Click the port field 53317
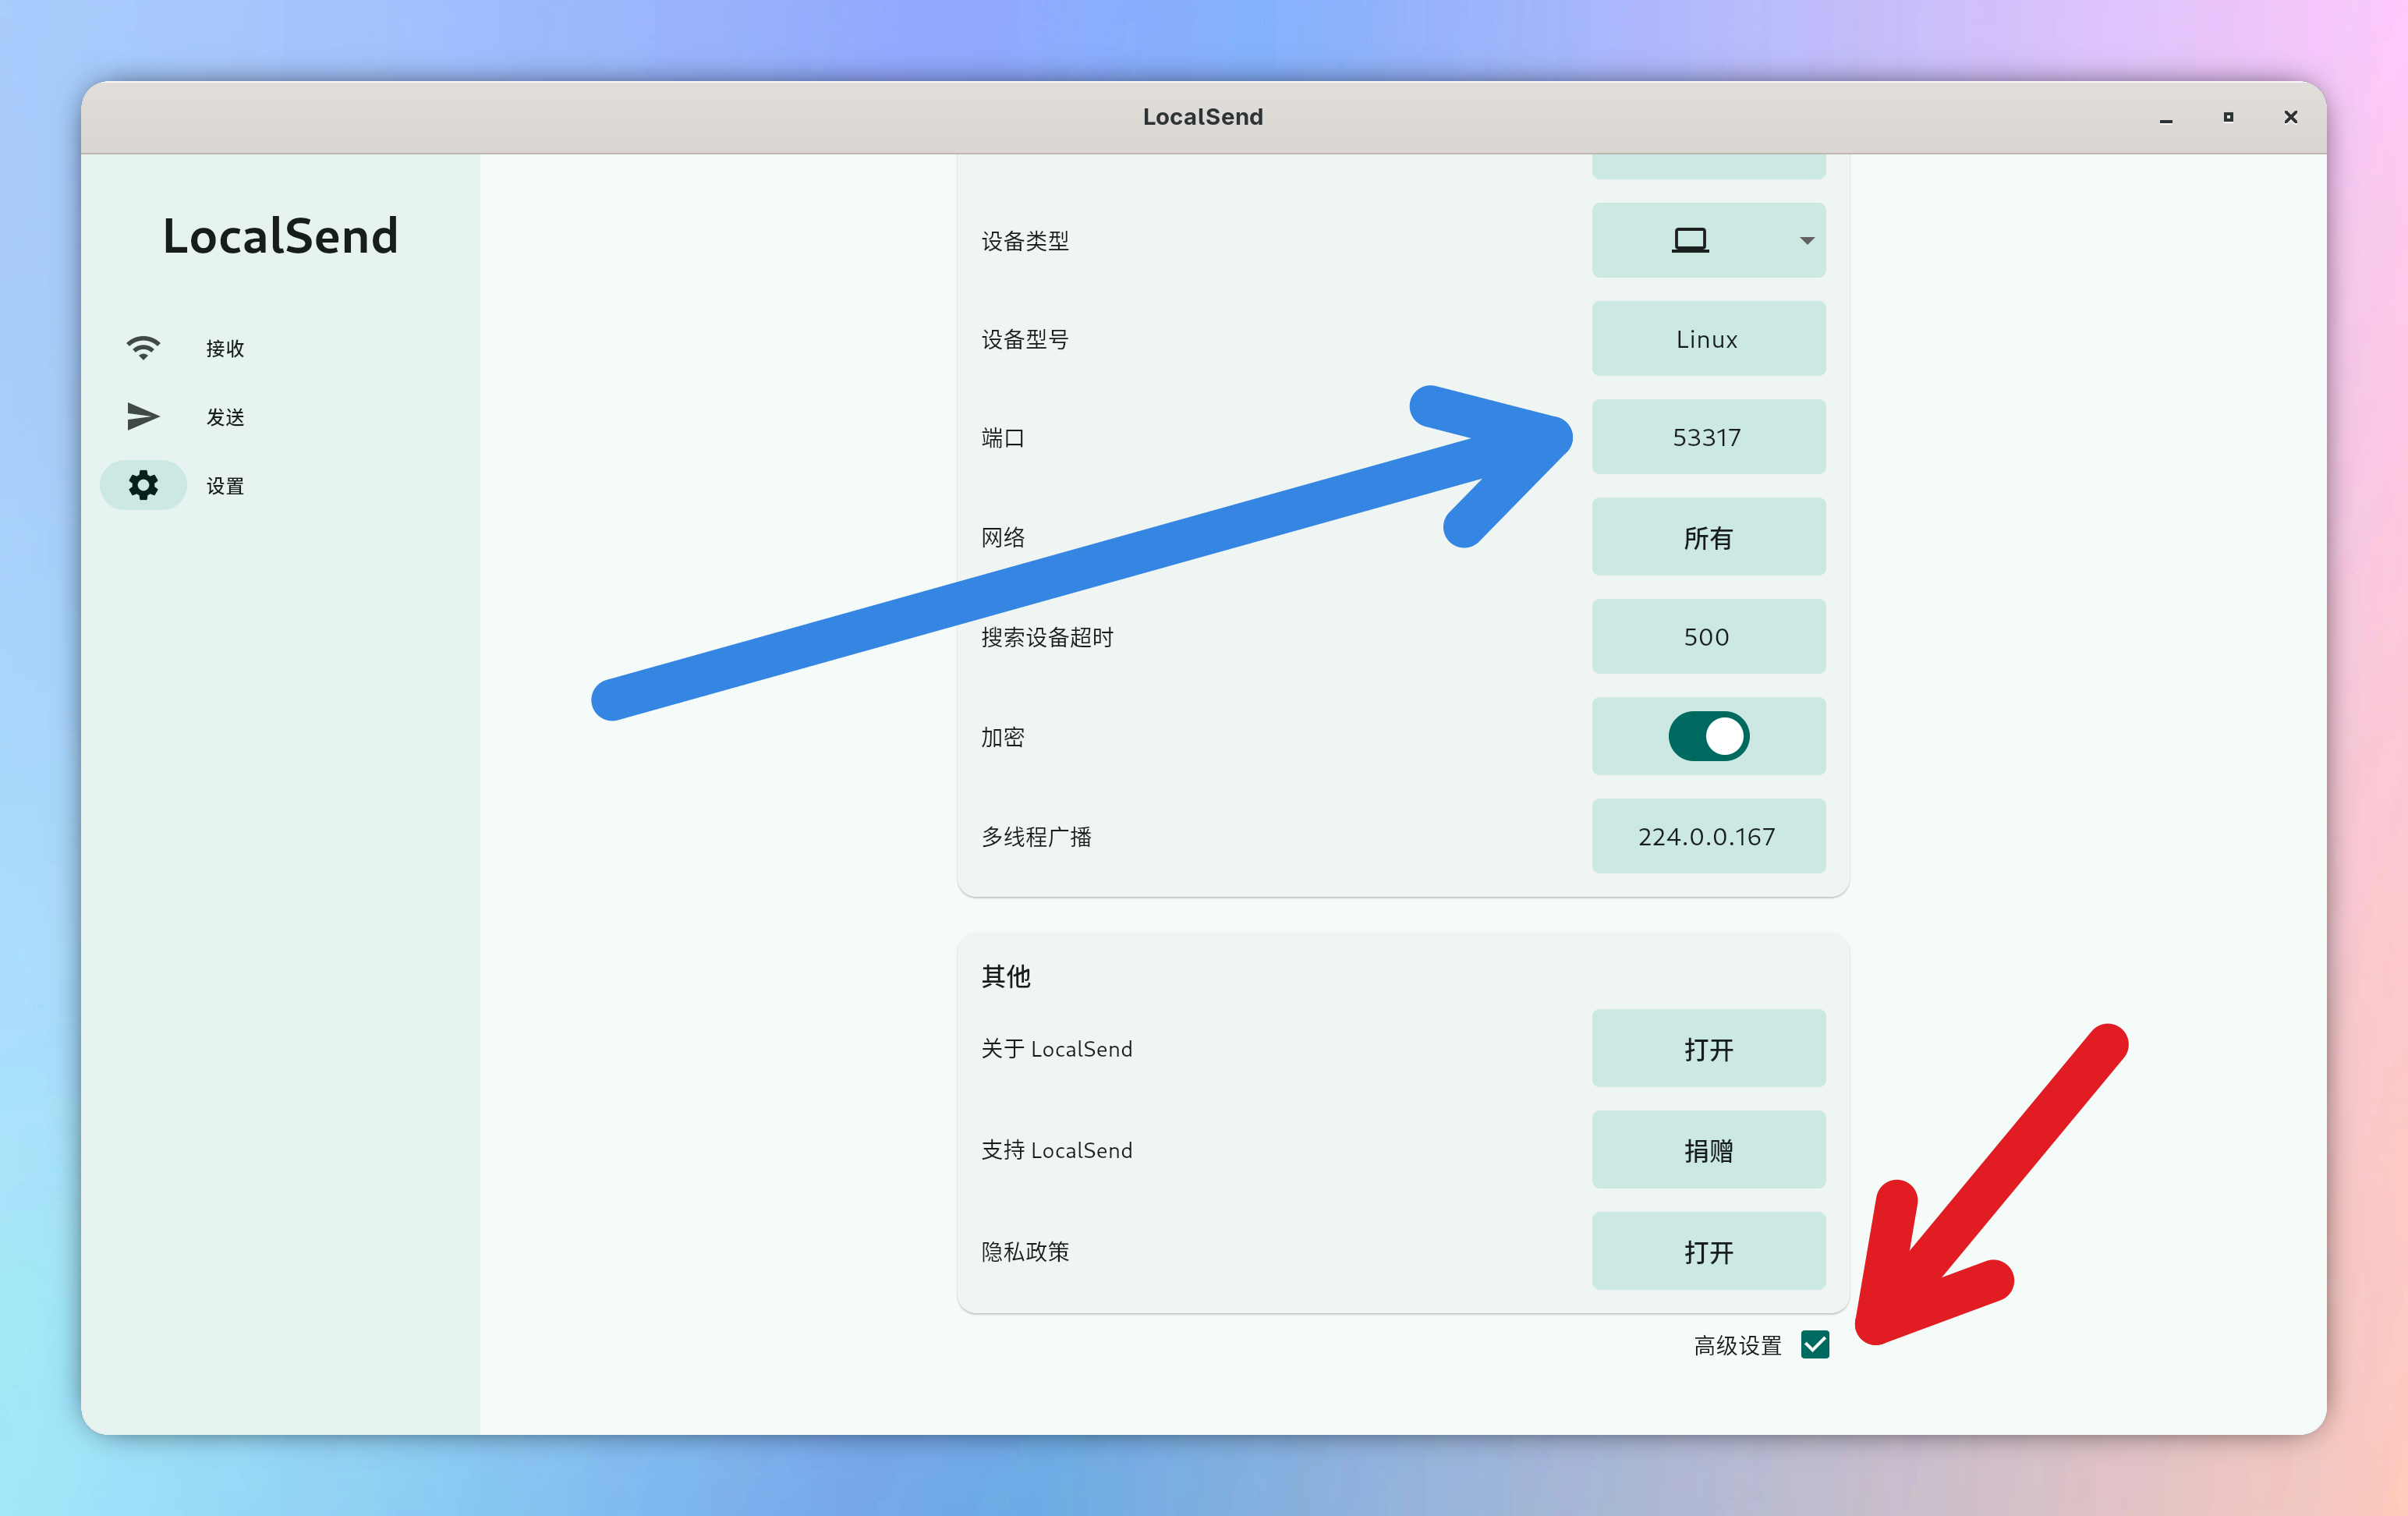This screenshot has width=2408, height=1516. (x=1708, y=437)
